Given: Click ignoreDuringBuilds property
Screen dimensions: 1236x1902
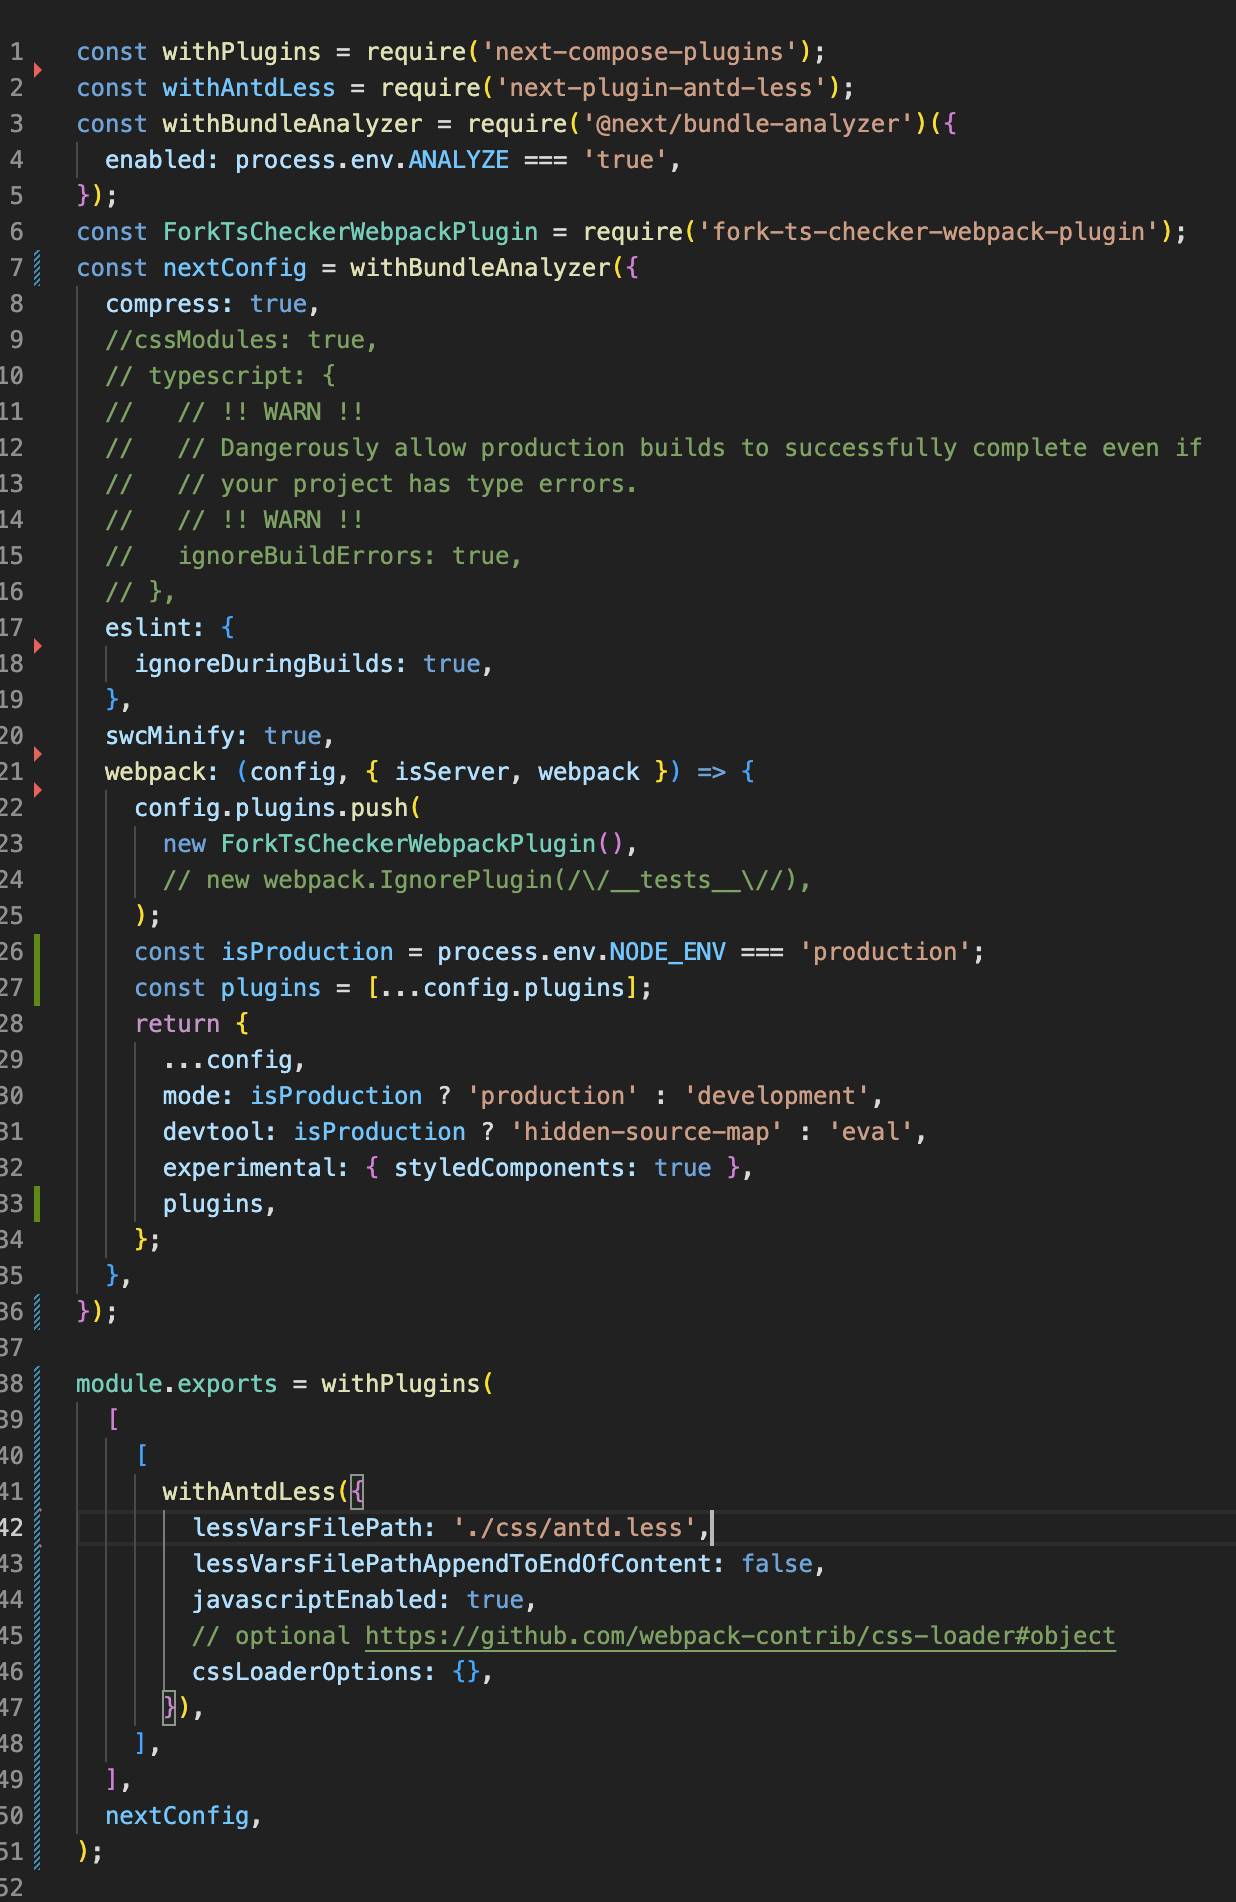Looking at the screenshot, I should point(264,664).
